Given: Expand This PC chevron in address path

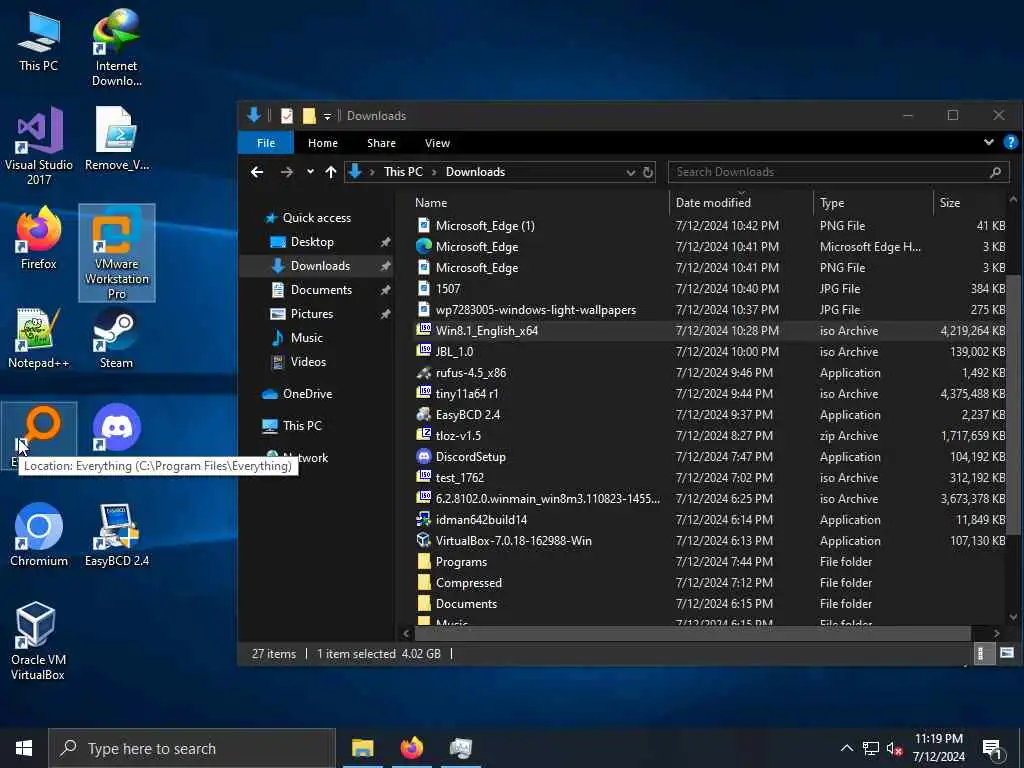Looking at the screenshot, I should (x=434, y=172).
